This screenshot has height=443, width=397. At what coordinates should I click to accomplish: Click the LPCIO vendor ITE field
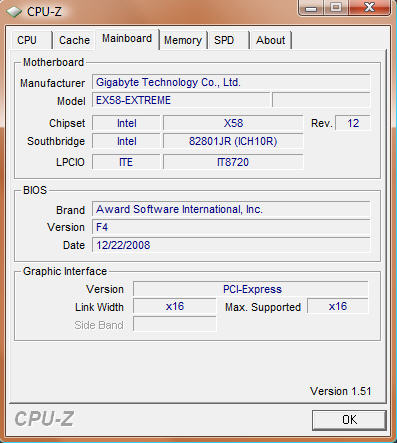126,162
